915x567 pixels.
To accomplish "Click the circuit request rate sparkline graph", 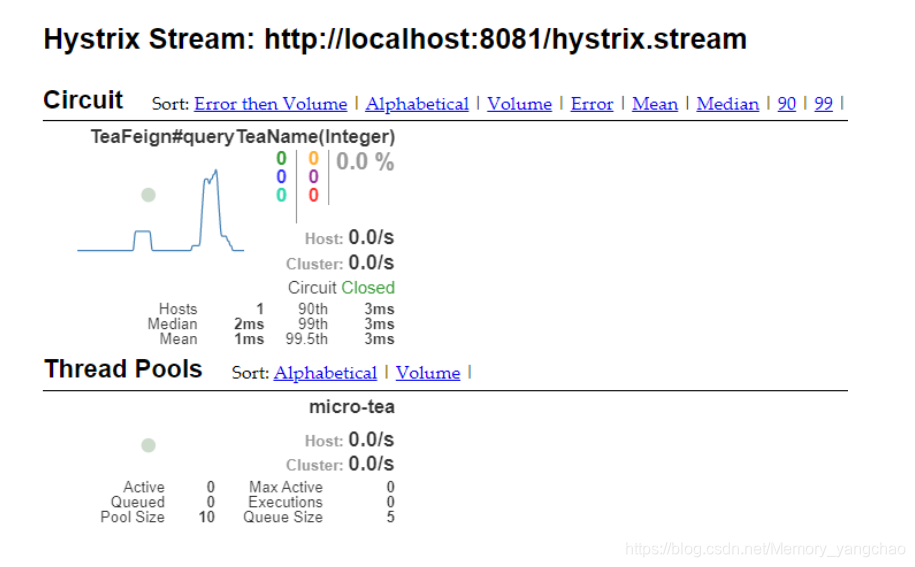I will (x=160, y=211).
